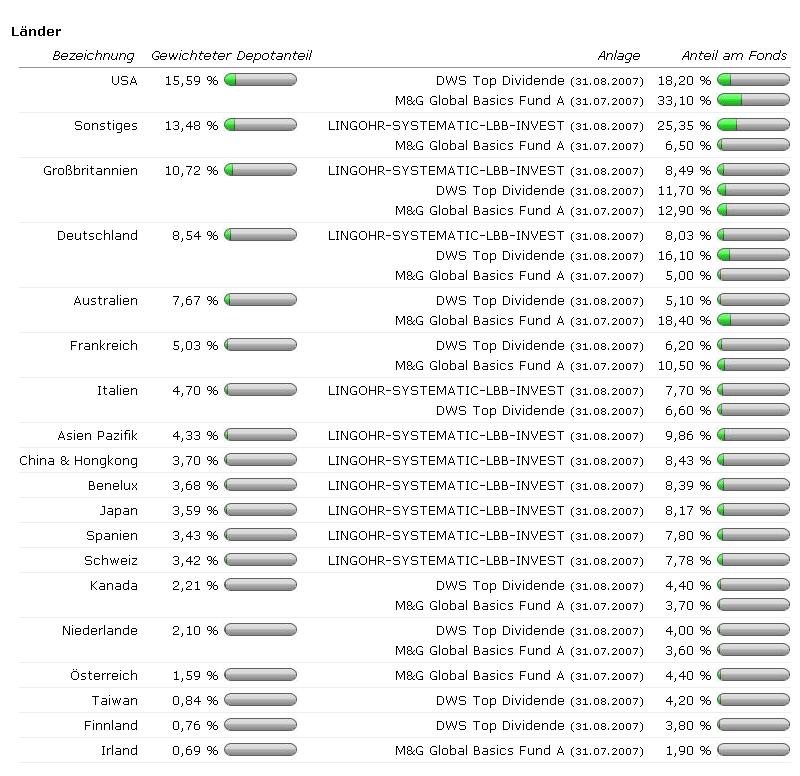Click the 25,35 % fund share bar

click(753, 125)
